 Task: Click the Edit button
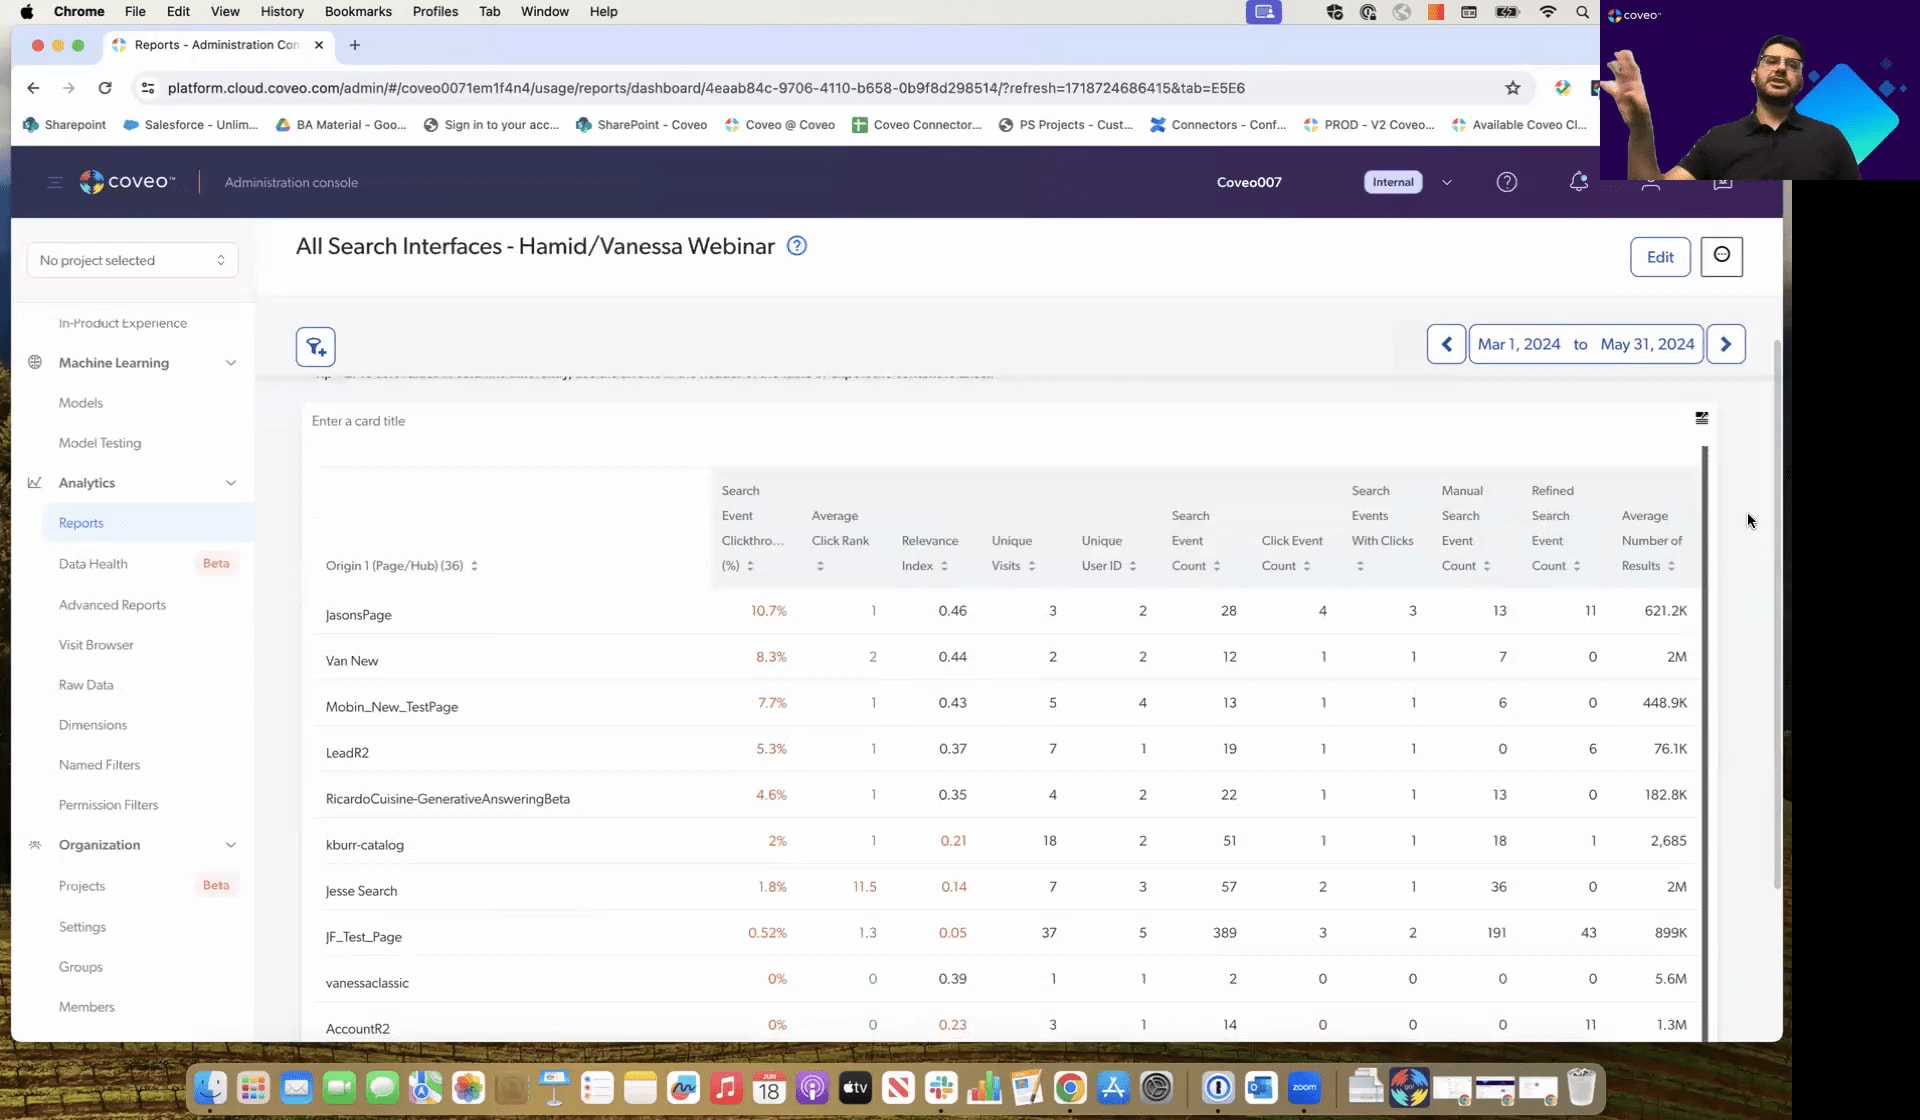pyautogui.click(x=1659, y=257)
